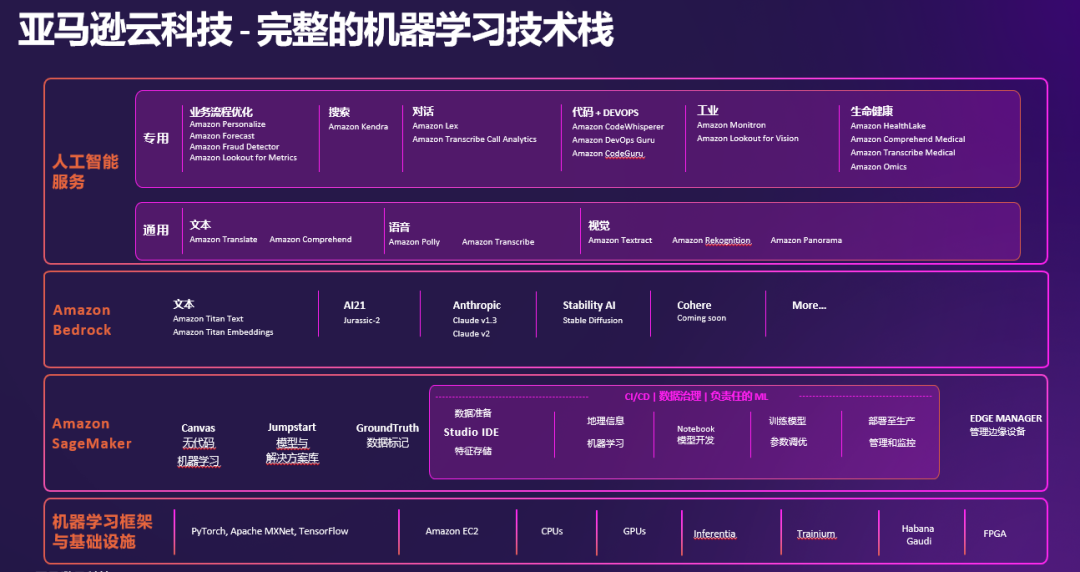This screenshot has width=1080, height=572.
Task: Select the FPGA label
Action: 995,533
